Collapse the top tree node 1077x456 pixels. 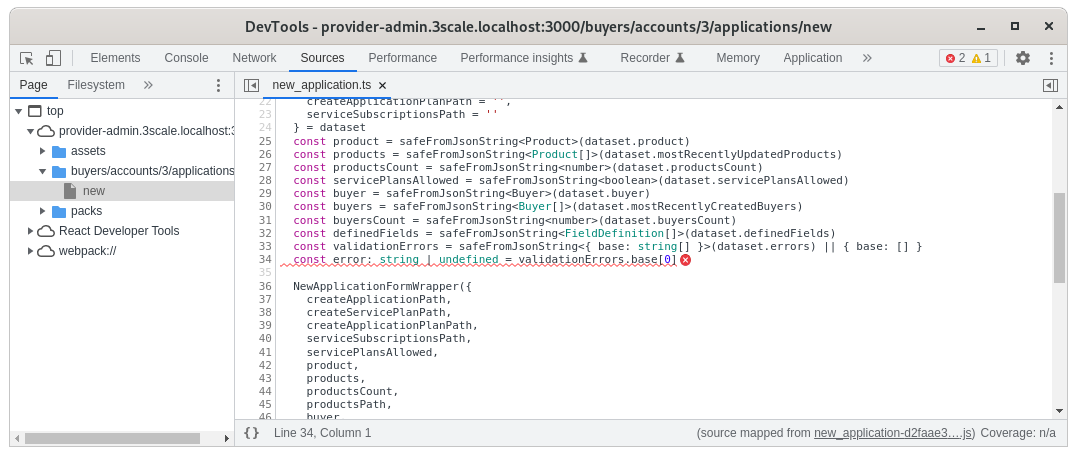click(18, 111)
